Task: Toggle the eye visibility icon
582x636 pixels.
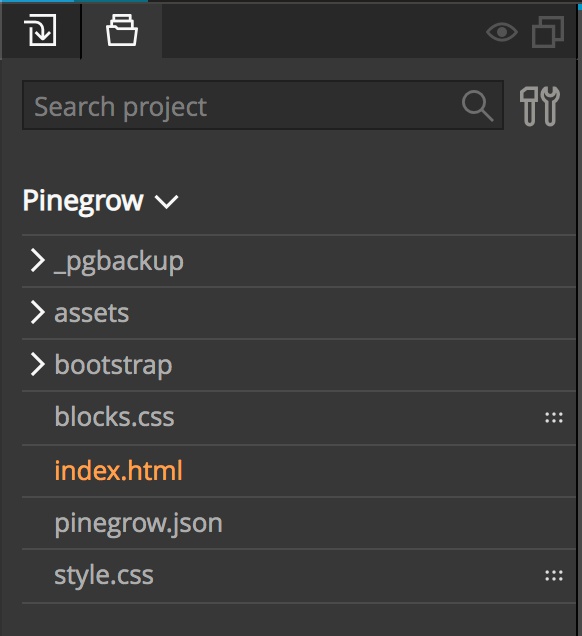Action: click(x=502, y=32)
